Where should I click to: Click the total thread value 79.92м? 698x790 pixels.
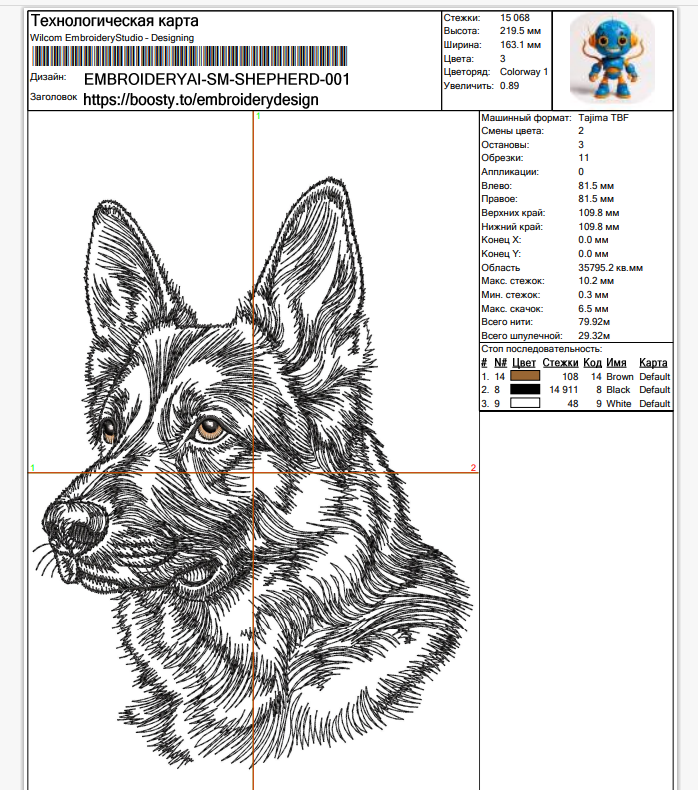[x=594, y=321]
